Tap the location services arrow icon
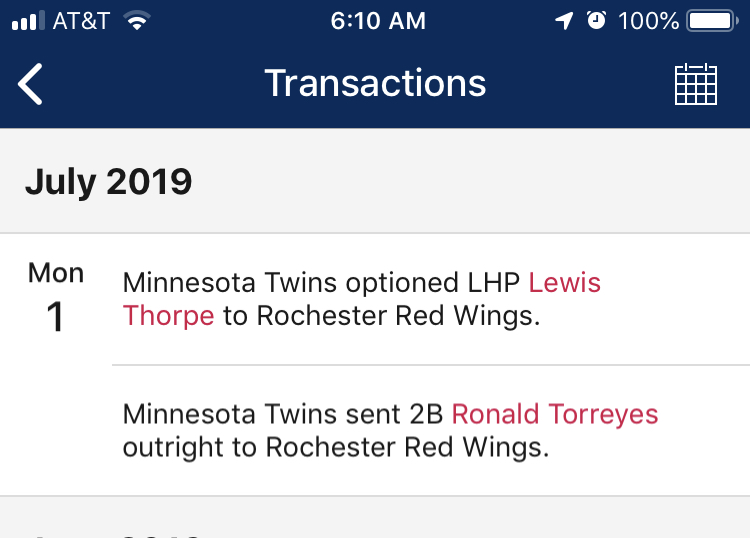 coord(565,21)
